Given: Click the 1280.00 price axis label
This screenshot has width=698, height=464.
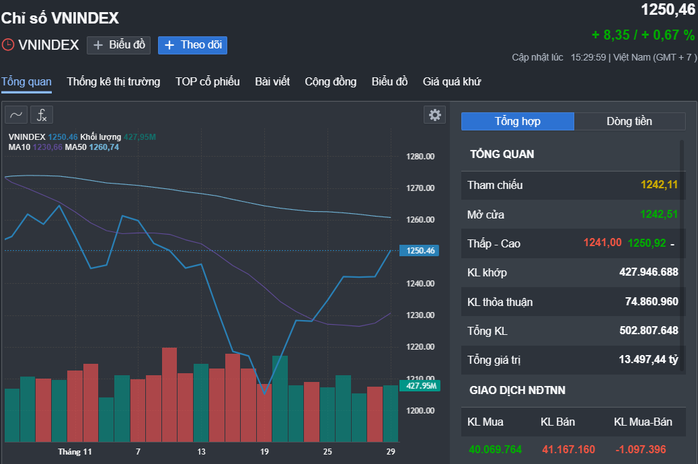Looking at the screenshot, I should (x=420, y=156).
